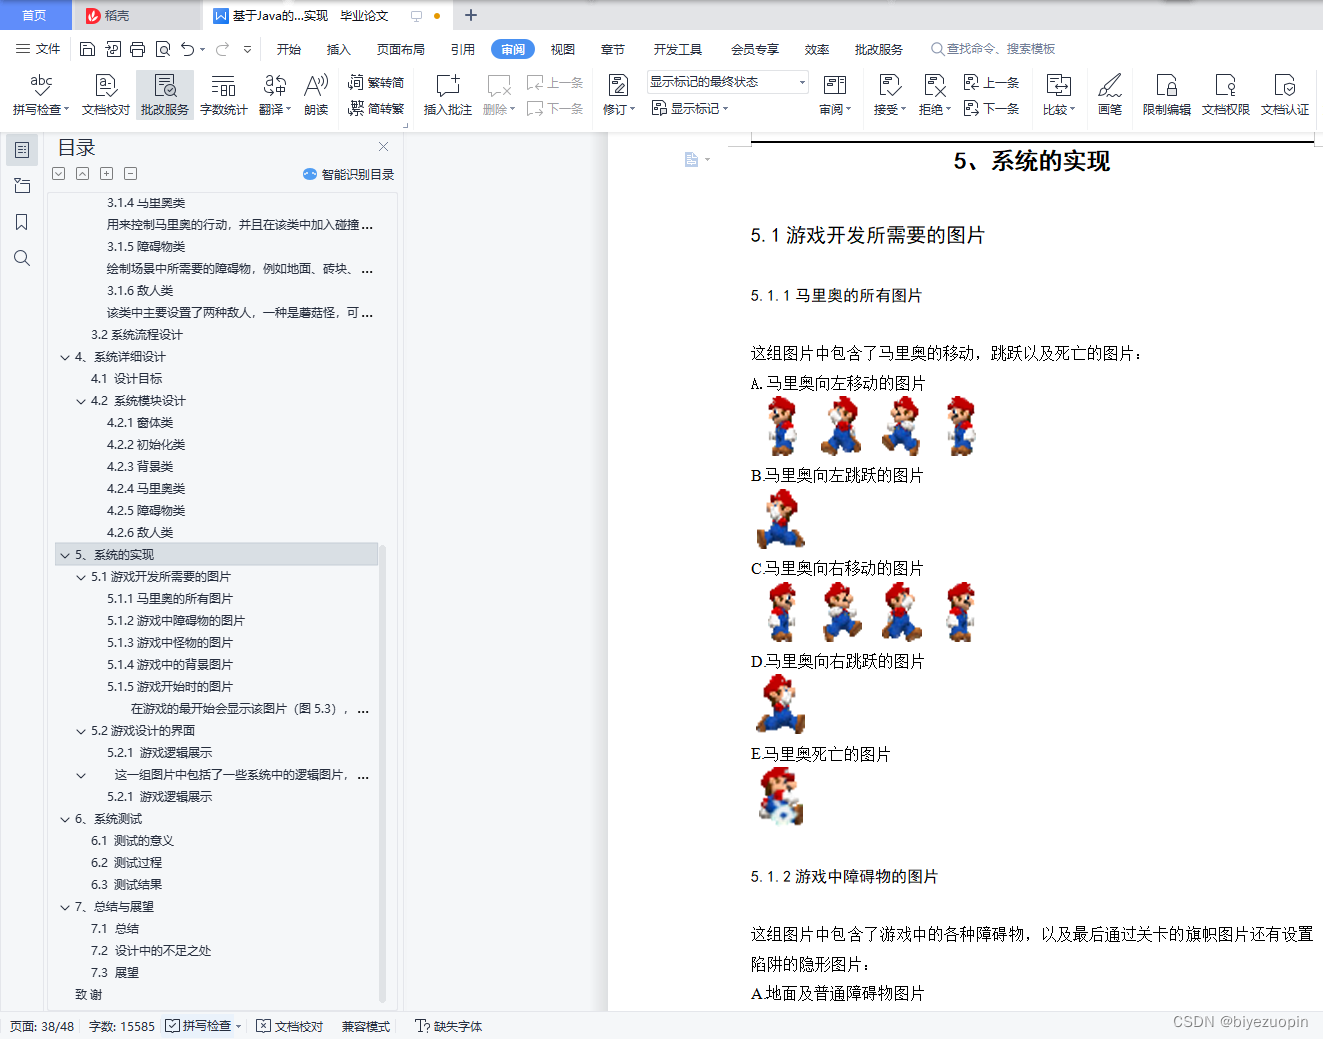The width and height of the screenshot is (1323, 1039).
Task: Collapse the 5.1 游戏开发所需要的图片 node
Action: (x=81, y=577)
